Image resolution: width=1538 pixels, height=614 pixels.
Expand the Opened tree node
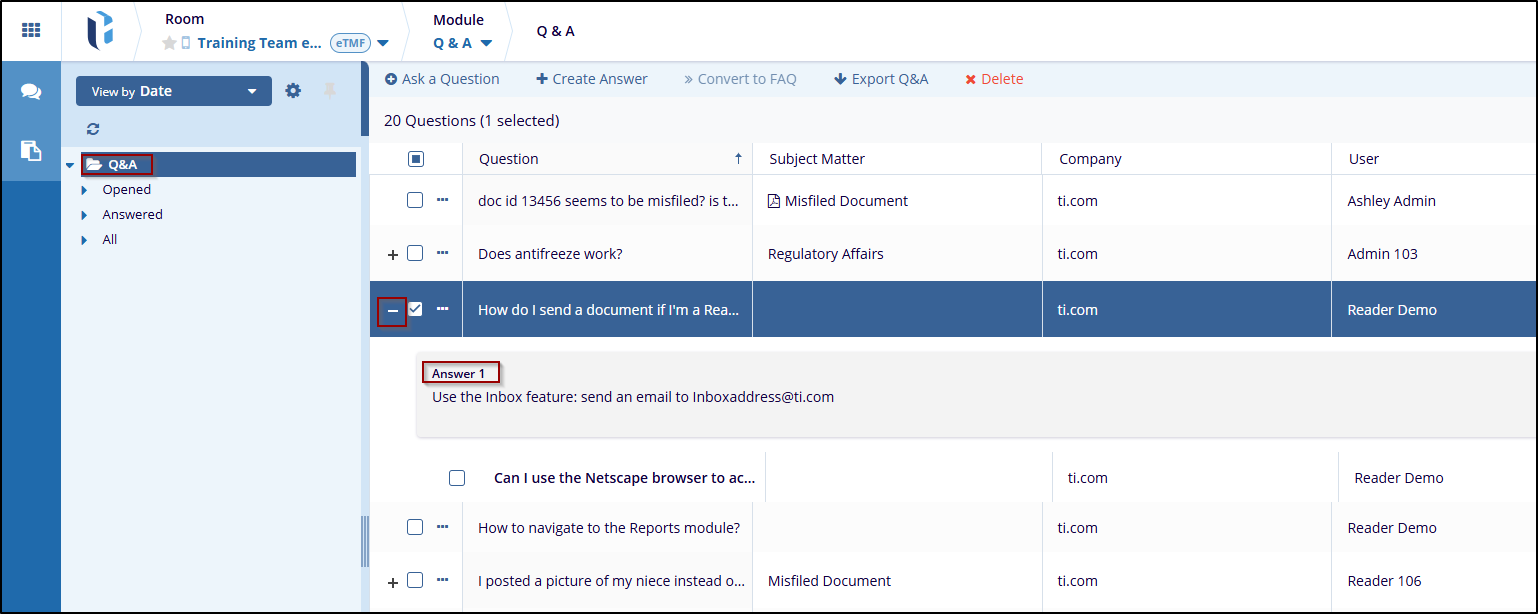[84, 190]
